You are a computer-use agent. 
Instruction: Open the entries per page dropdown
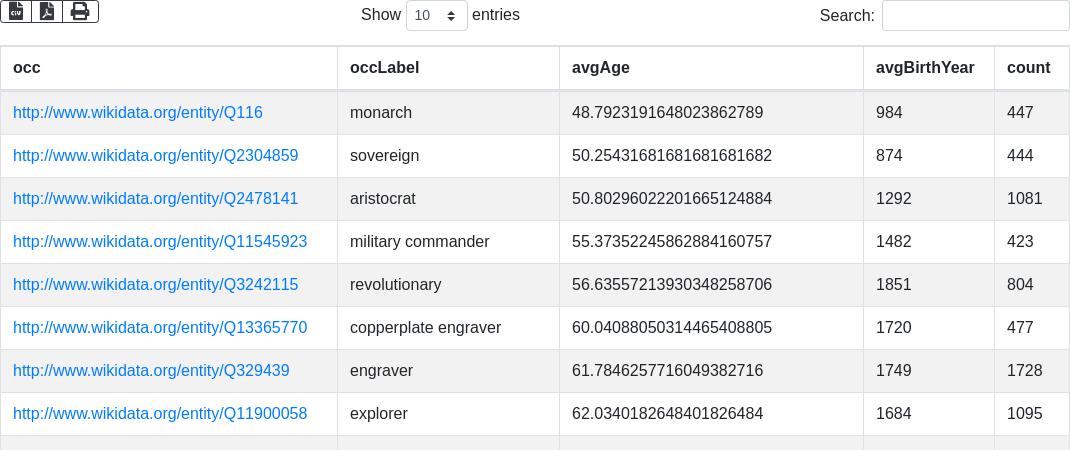[x=436, y=15]
